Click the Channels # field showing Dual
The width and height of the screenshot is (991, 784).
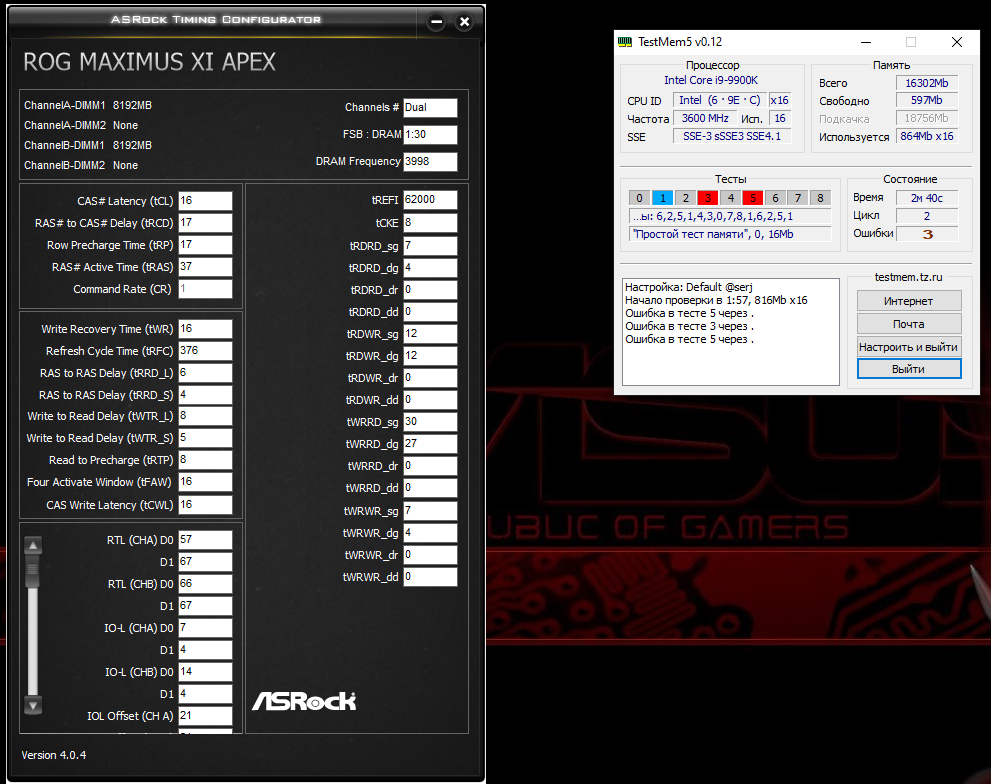point(430,107)
